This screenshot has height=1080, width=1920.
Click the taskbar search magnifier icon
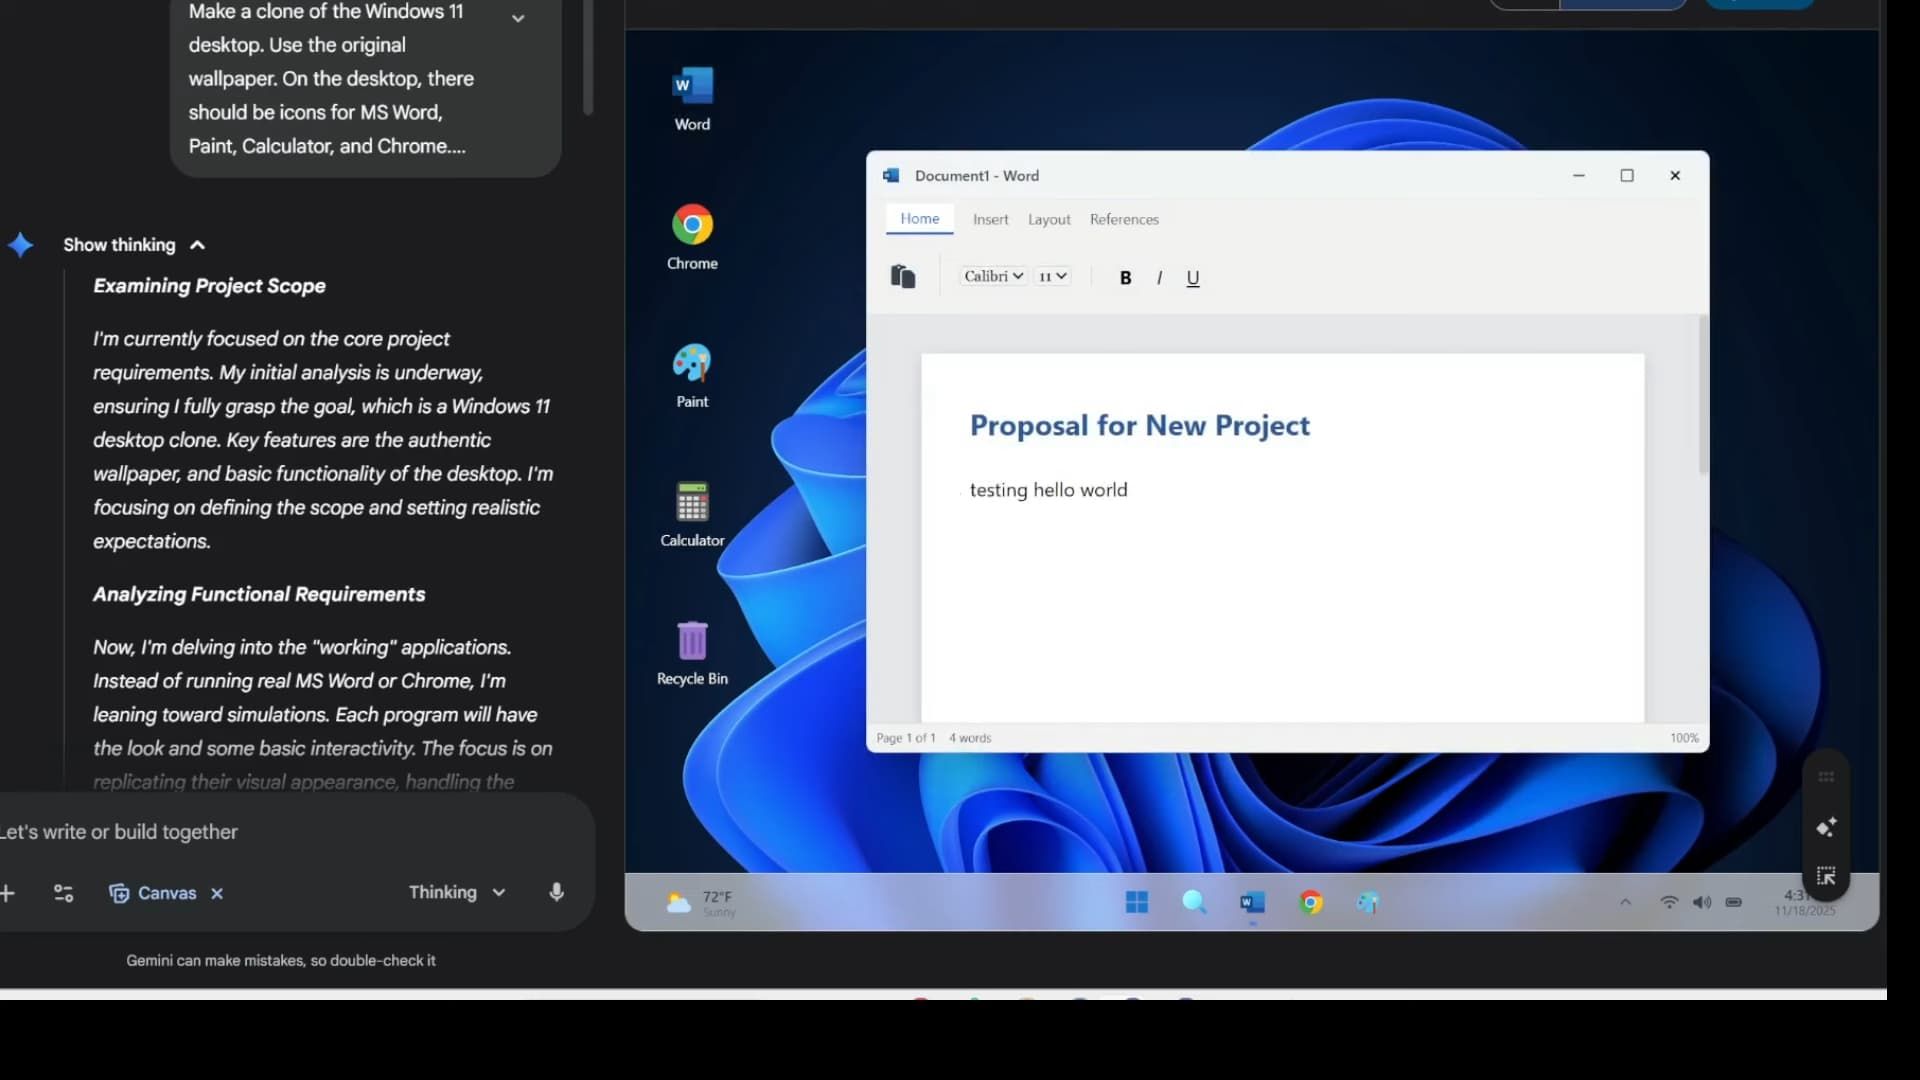[x=1194, y=903]
